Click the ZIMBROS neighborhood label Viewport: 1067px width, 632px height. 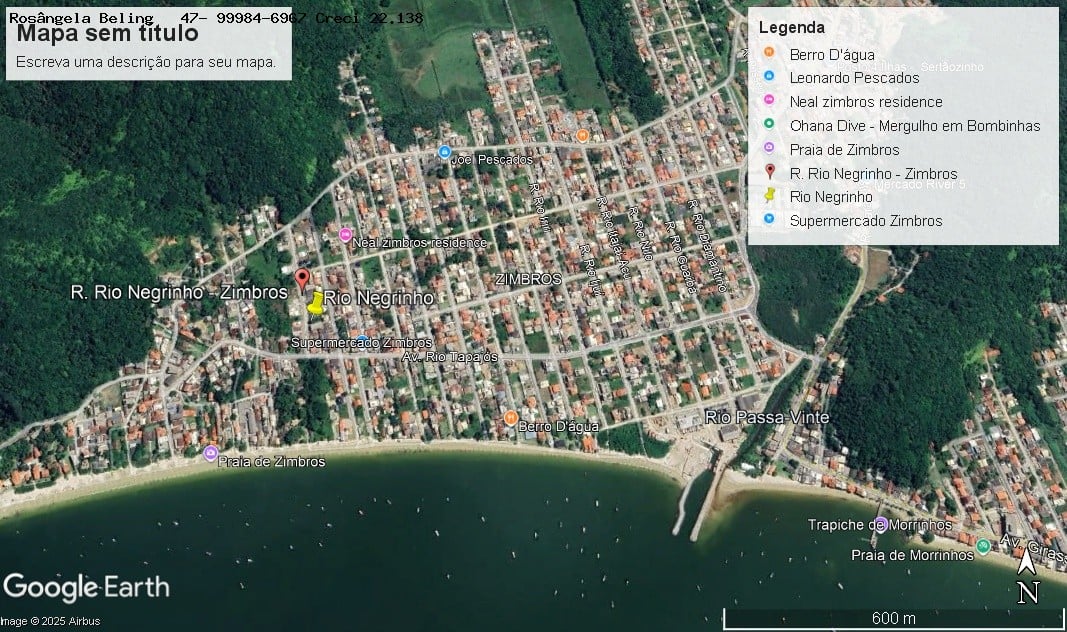tap(528, 279)
